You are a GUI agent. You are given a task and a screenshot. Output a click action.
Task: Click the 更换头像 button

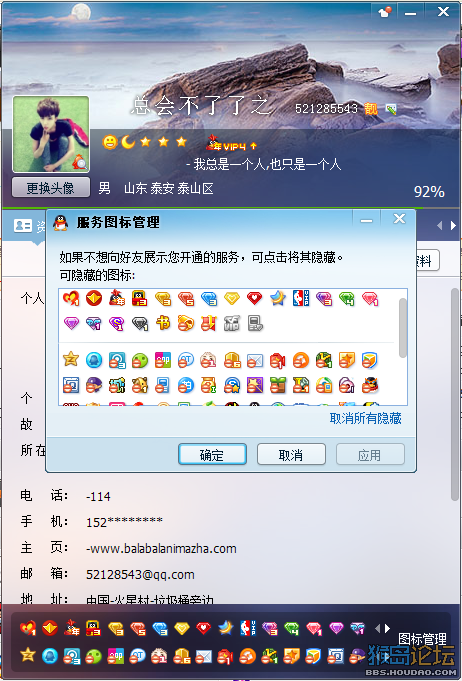tap(50, 188)
